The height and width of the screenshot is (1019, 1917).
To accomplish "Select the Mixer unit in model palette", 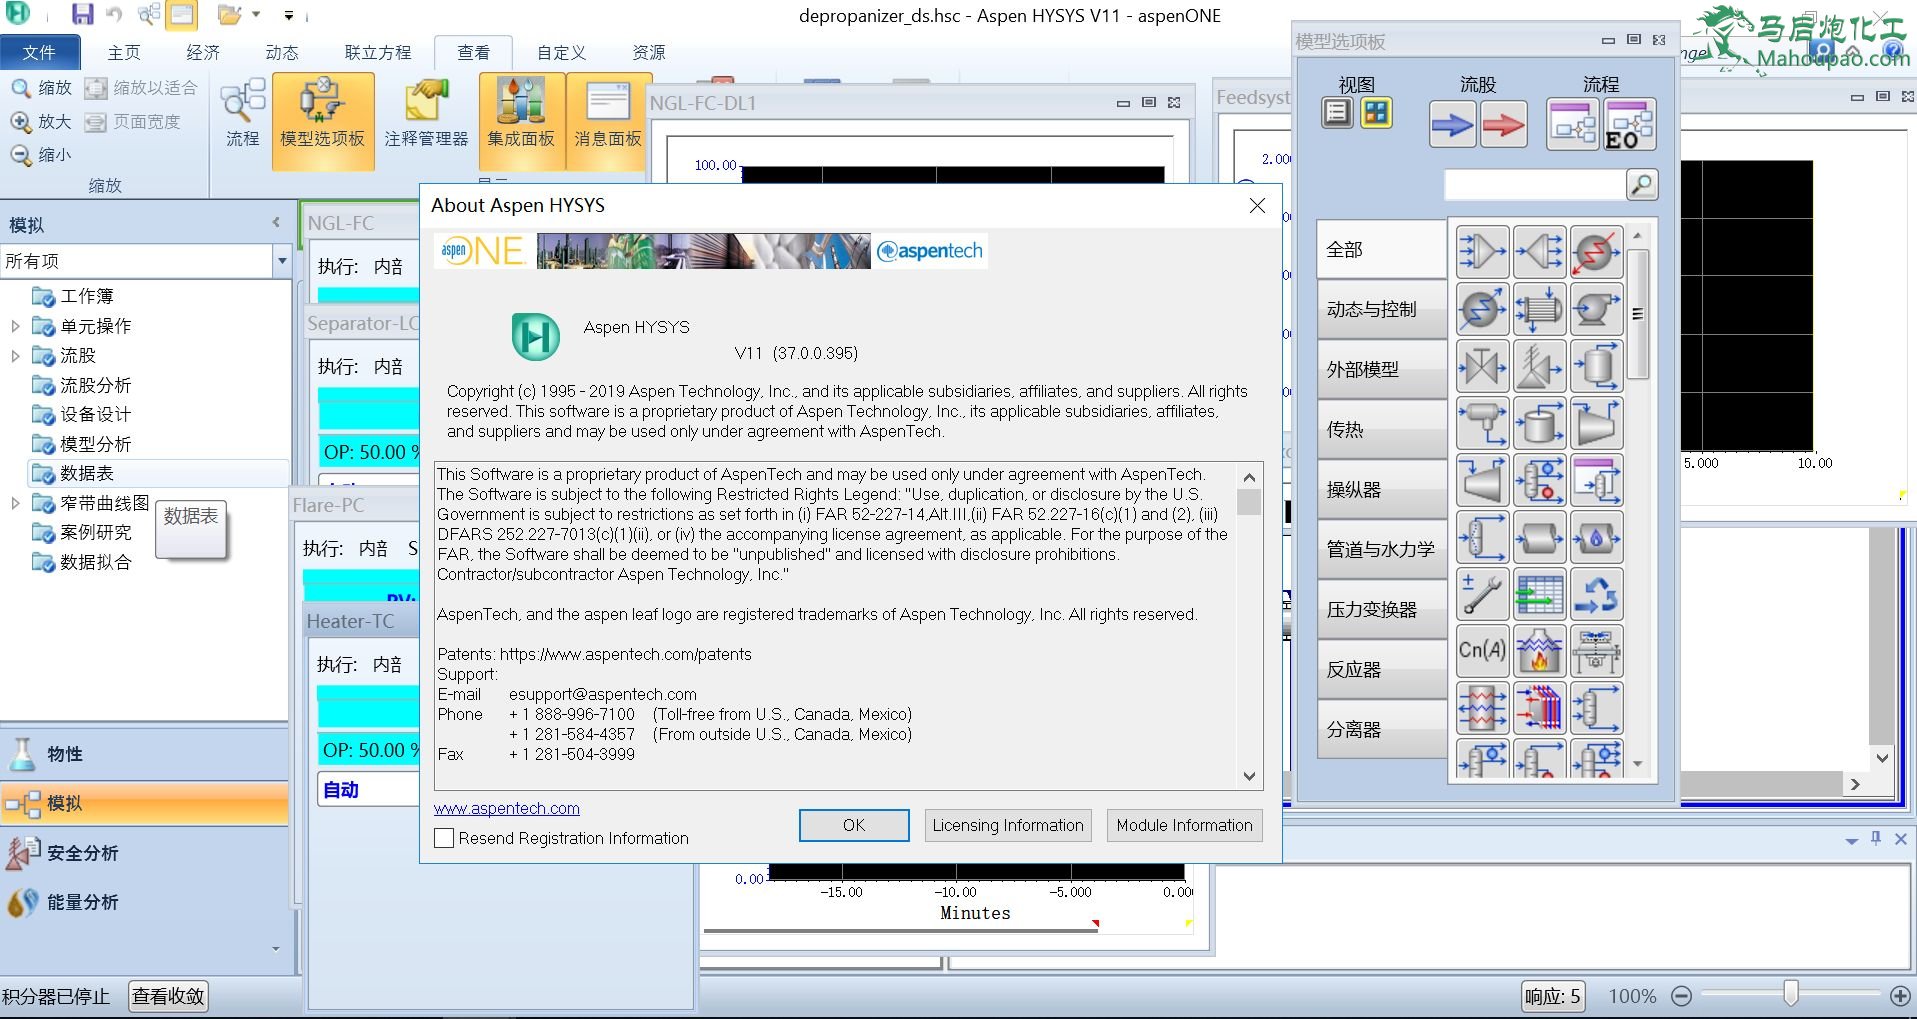I will click(1482, 252).
